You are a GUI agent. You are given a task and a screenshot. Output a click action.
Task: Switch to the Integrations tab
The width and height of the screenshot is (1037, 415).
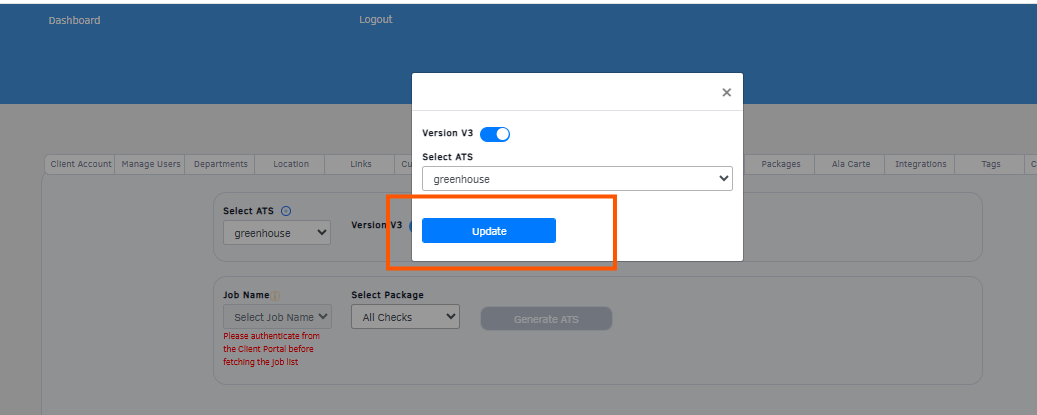[921, 164]
